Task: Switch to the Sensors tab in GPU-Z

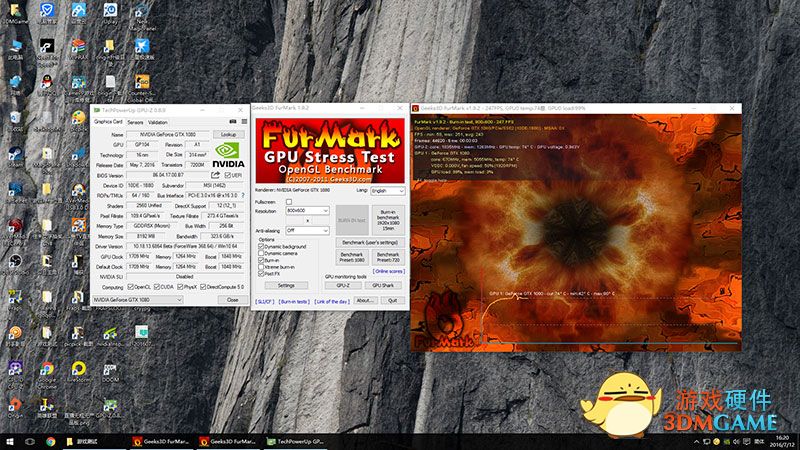Action: 134,121
